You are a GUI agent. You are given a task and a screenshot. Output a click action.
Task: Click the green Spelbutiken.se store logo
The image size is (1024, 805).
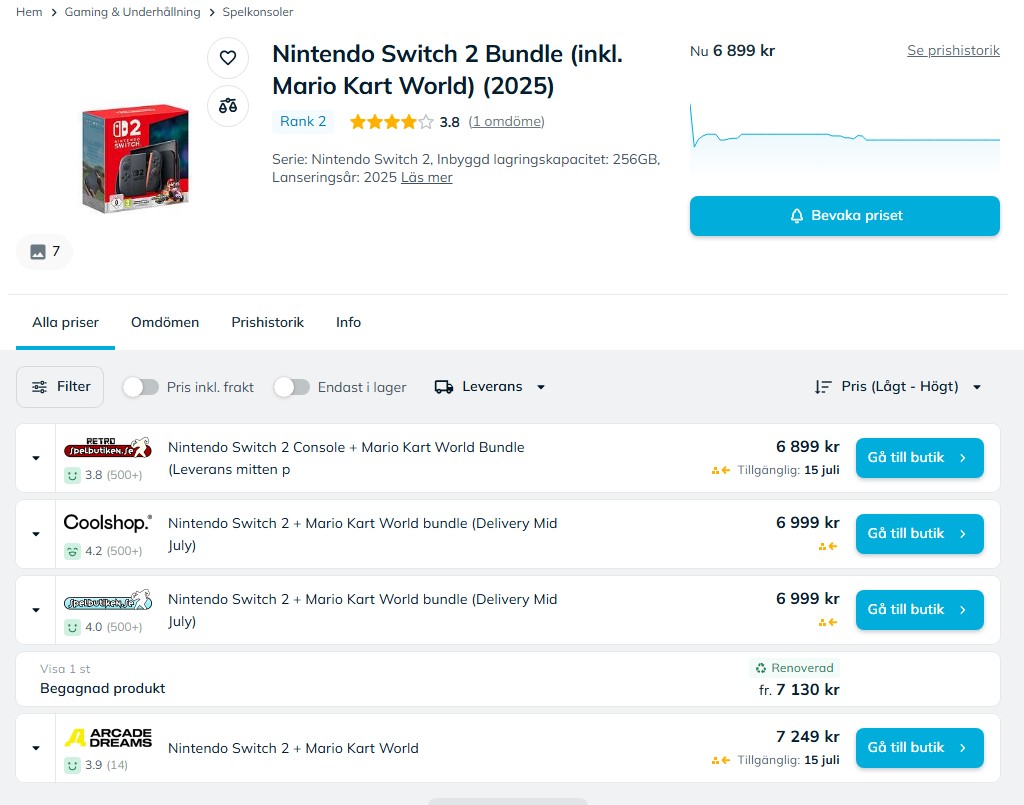click(x=108, y=600)
